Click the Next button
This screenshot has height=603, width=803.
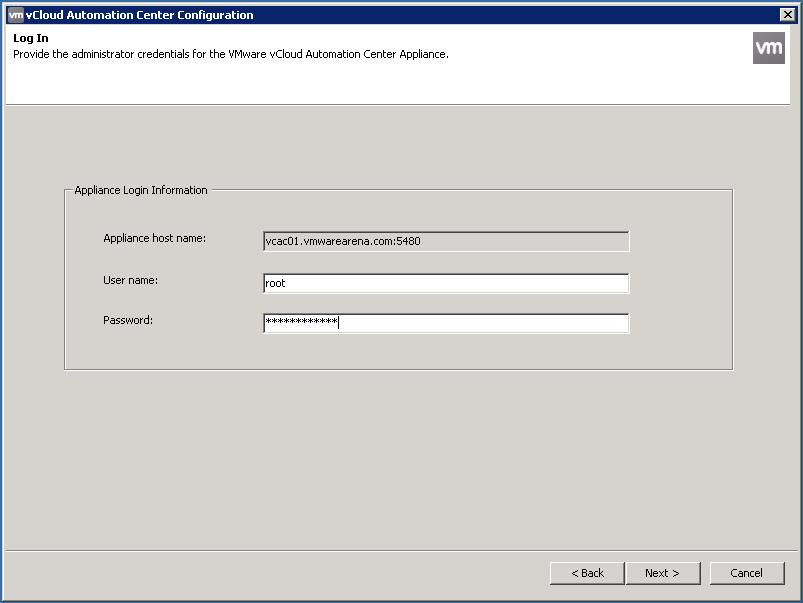[662, 573]
